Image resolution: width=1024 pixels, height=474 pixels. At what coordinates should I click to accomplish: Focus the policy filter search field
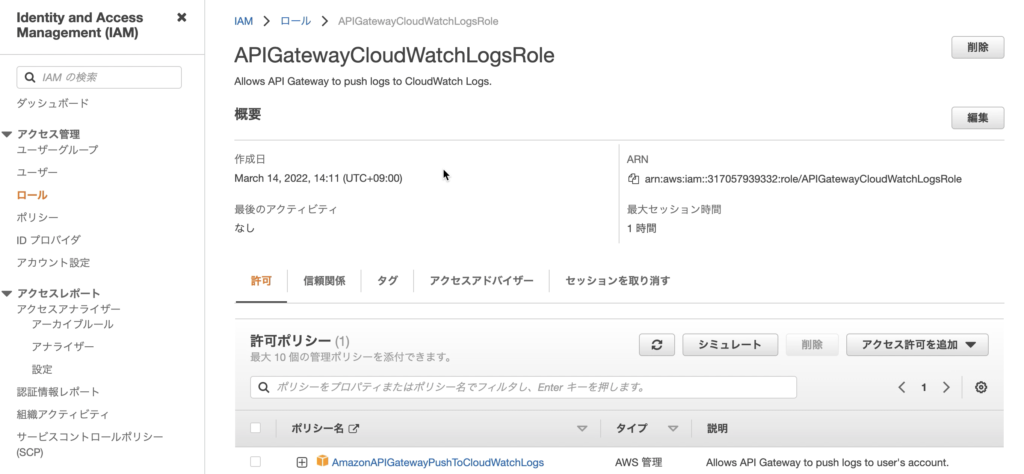point(523,387)
